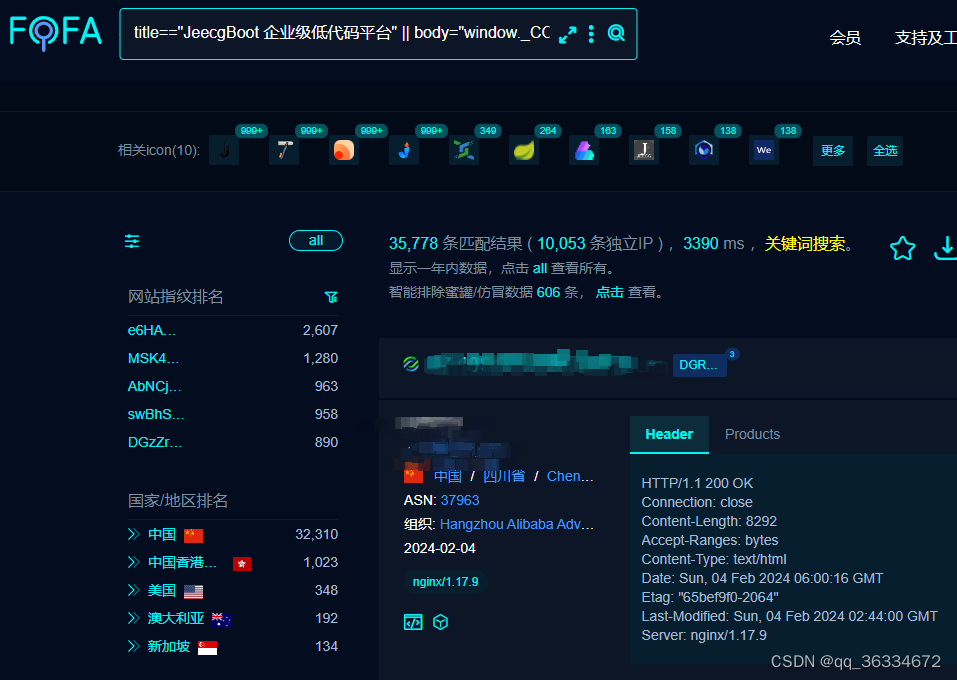Image resolution: width=957 pixels, height=680 pixels.
Task: Select the first related icon with 999+ badge
Action: [224, 150]
